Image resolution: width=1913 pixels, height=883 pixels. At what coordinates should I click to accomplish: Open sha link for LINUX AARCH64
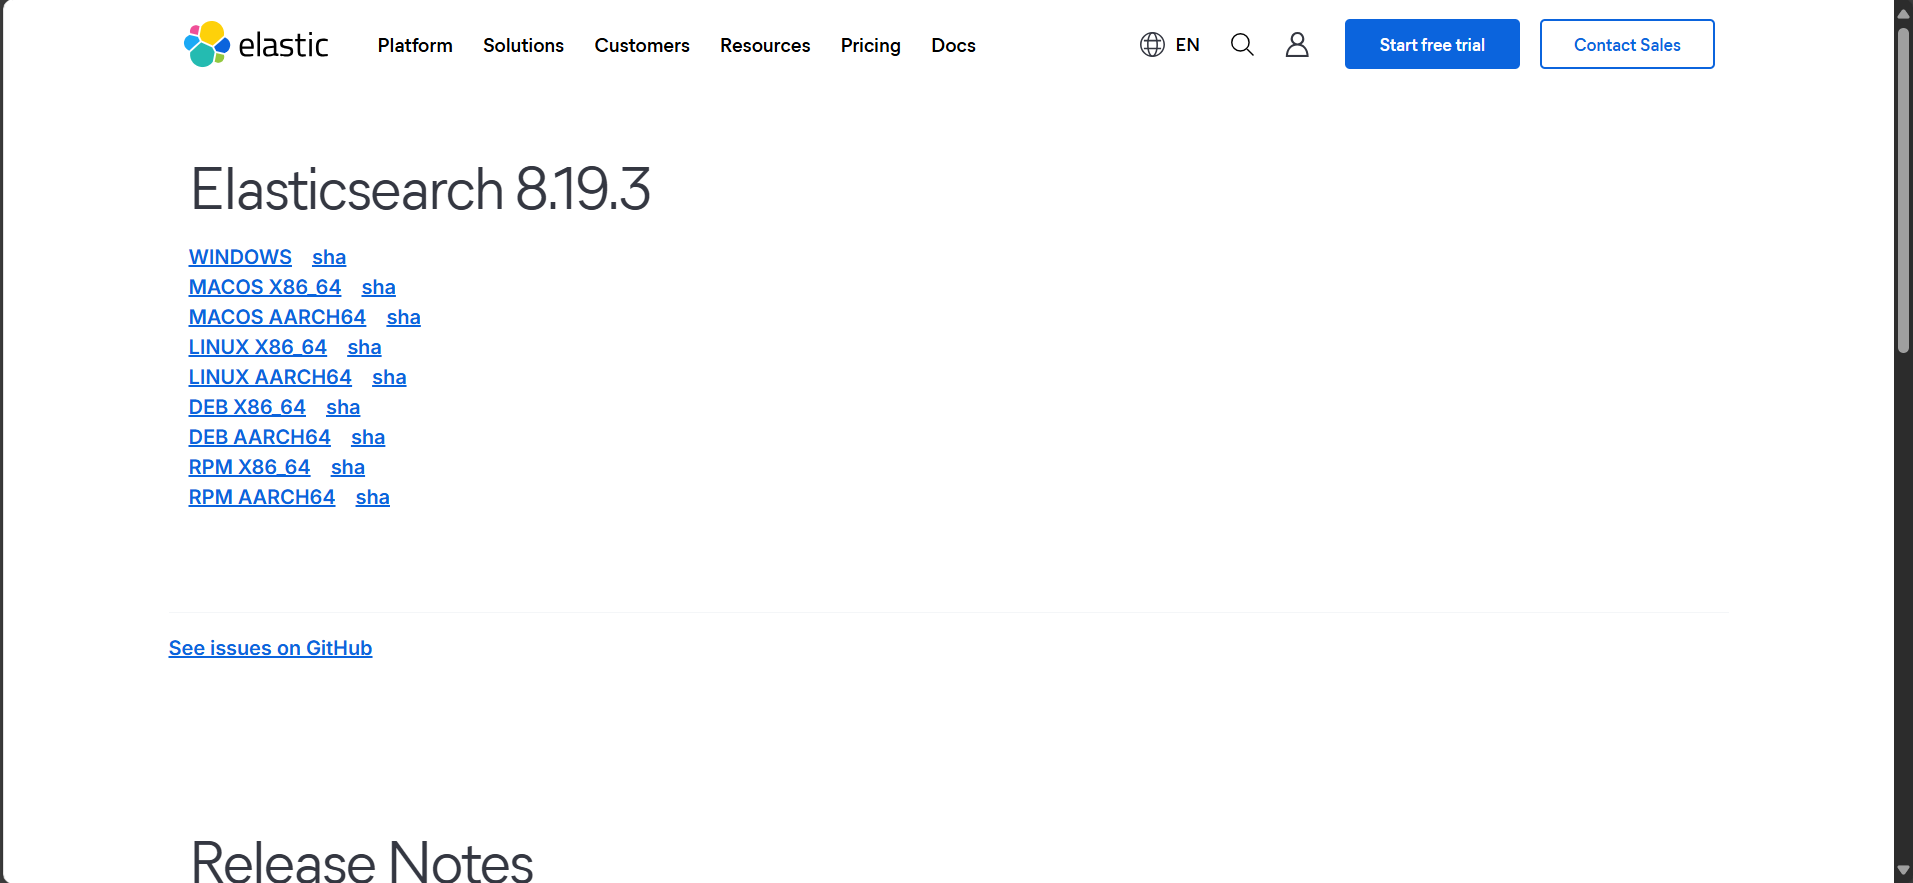[389, 377]
